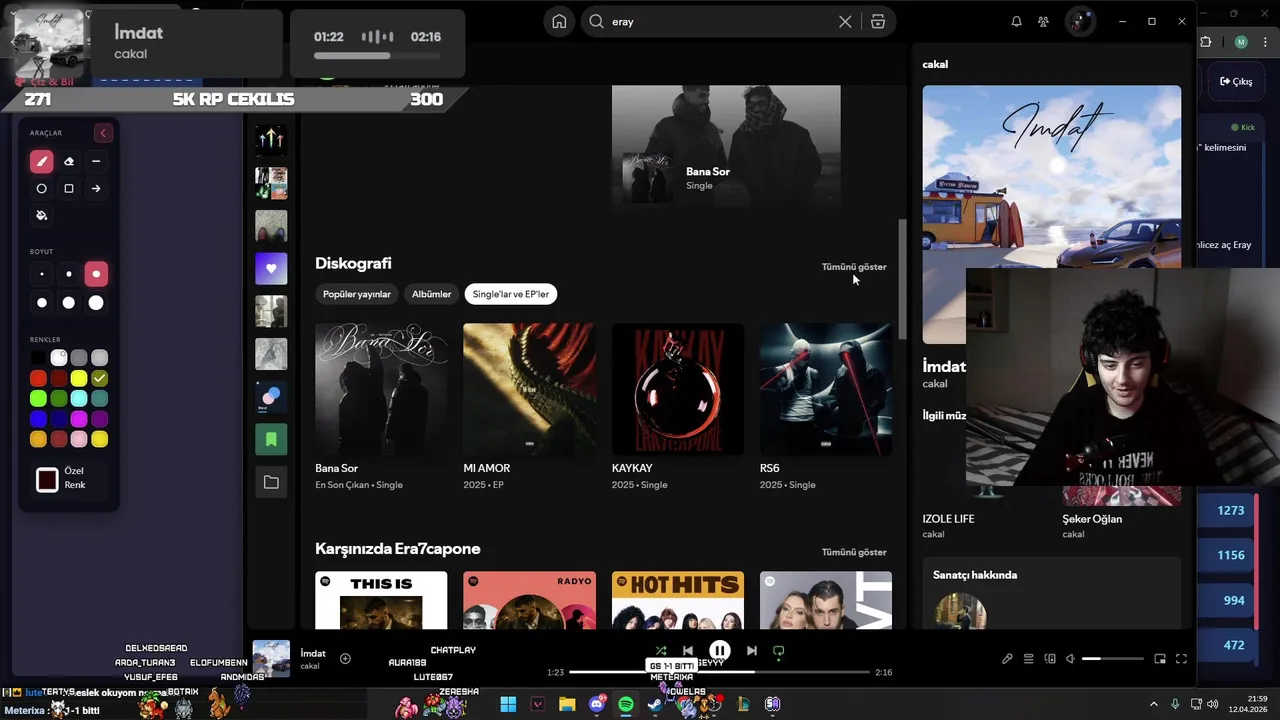
Task: Open the arrows cover playlist in sidebar
Action: point(271,140)
